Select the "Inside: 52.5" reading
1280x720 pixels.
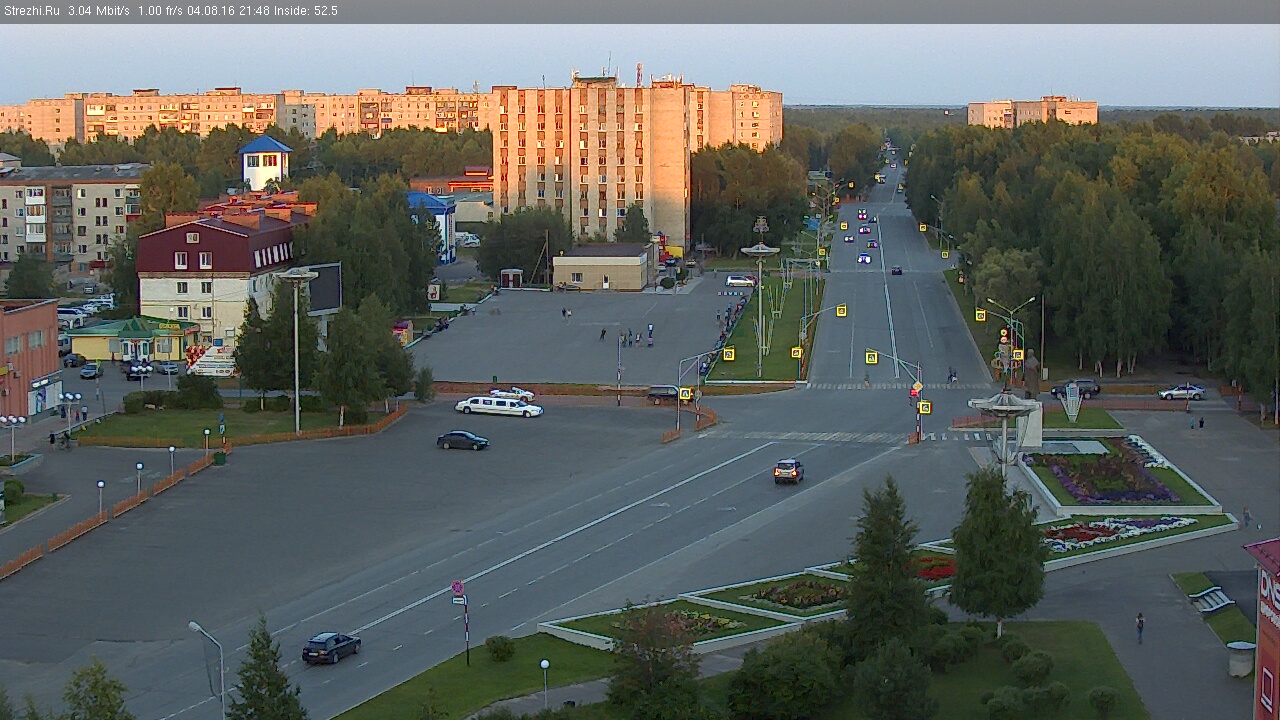(x=307, y=11)
